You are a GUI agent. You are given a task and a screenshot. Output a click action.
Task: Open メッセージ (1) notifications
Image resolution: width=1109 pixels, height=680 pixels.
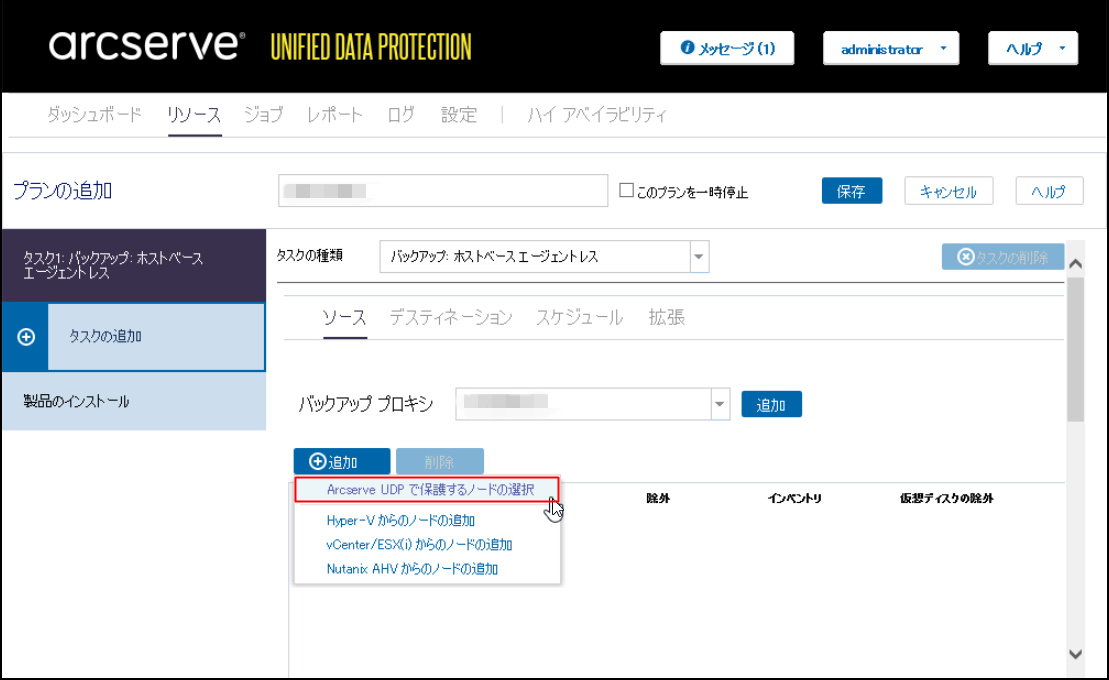[727, 48]
